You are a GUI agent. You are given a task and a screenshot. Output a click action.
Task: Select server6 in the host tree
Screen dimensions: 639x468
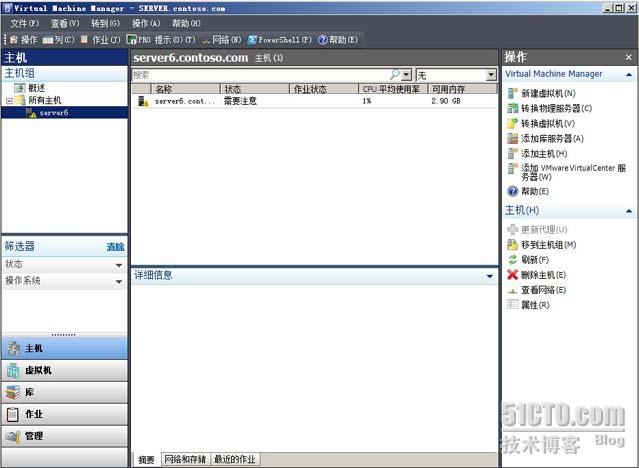54,113
